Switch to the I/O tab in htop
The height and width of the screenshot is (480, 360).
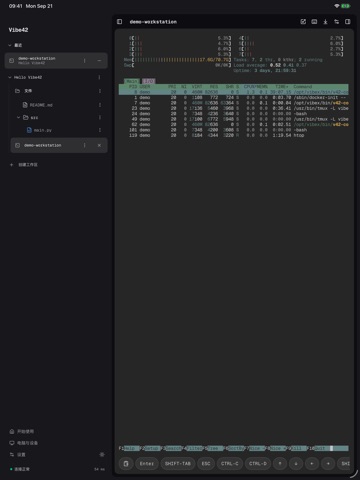(149, 81)
